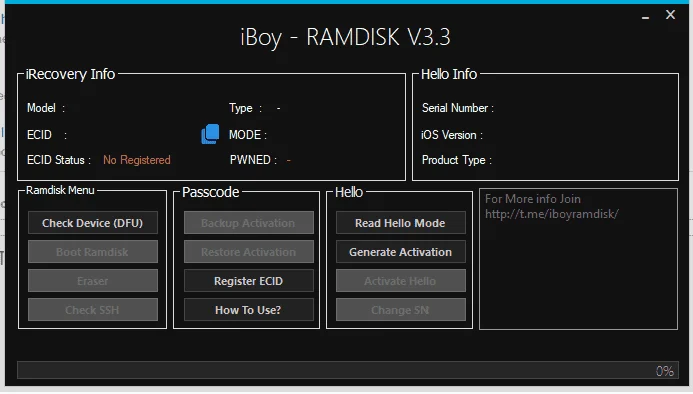Click Check Device (DFU) button
Image resolution: width=693 pixels, height=394 pixels.
(x=93, y=223)
